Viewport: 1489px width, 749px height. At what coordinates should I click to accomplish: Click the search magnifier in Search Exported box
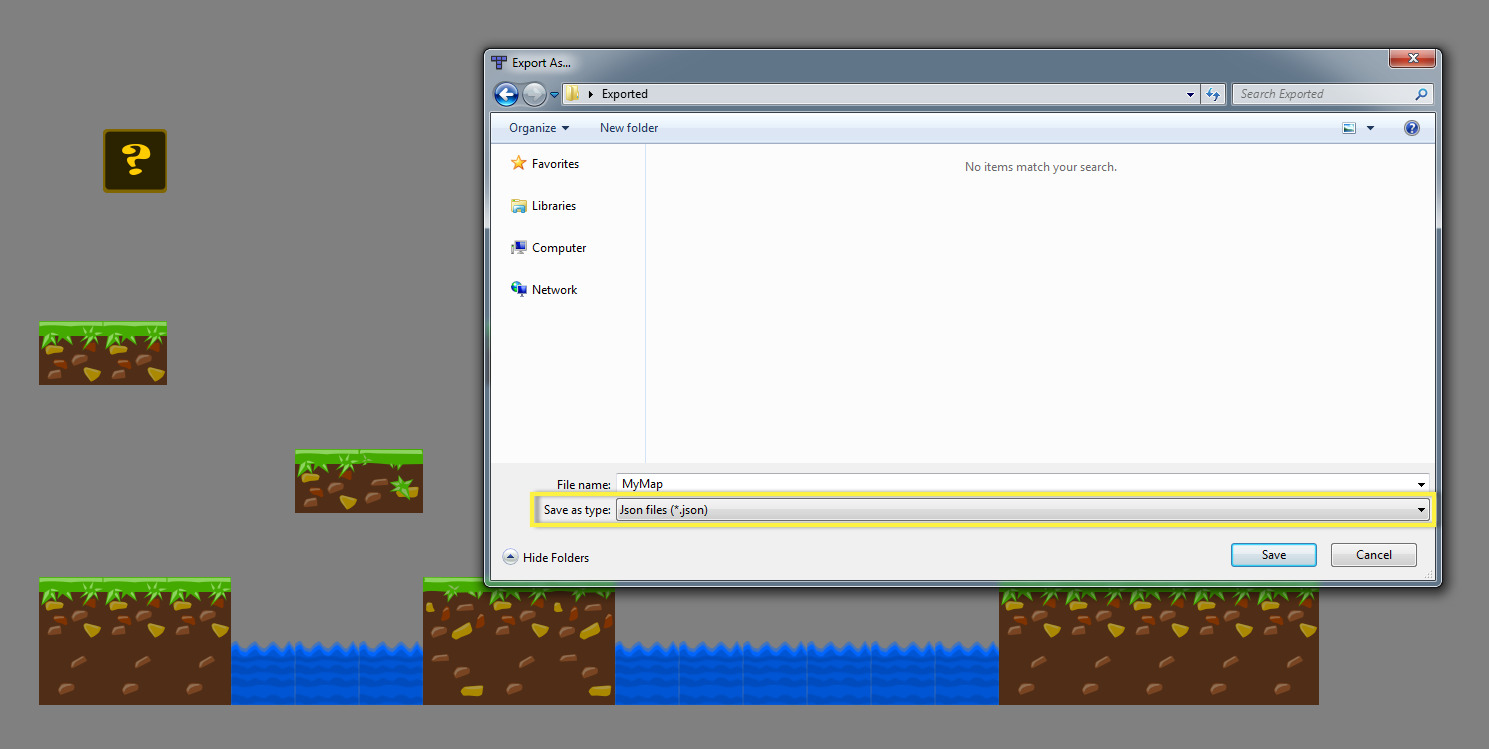(1421, 93)
